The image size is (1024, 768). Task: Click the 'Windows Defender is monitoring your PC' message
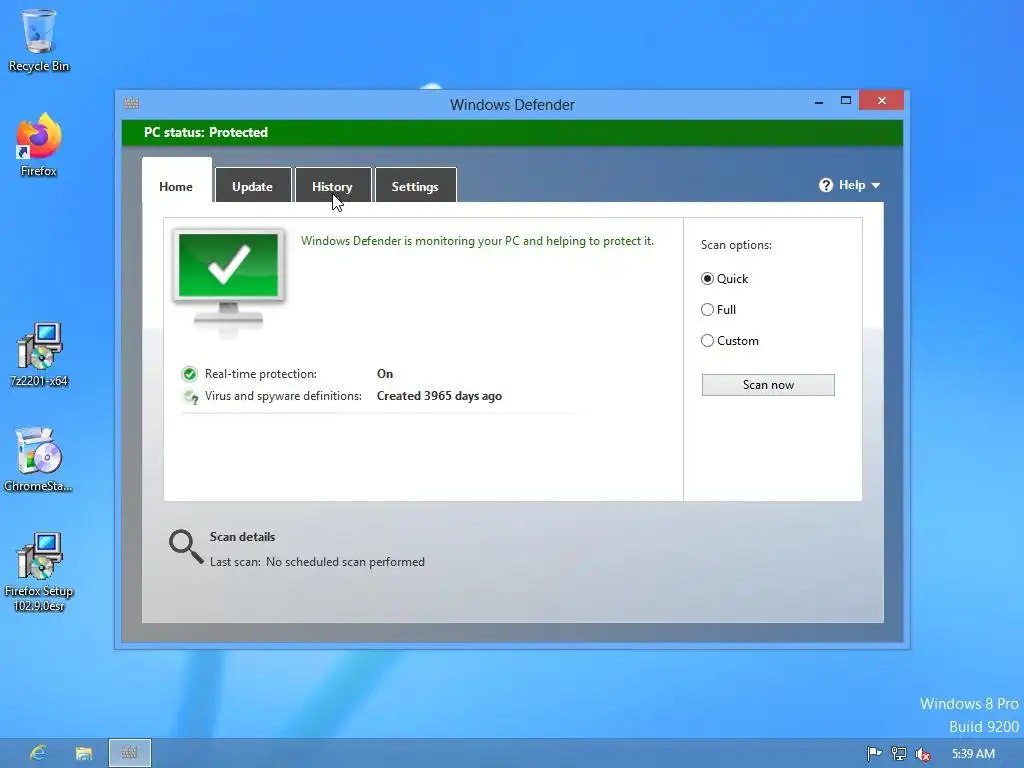[x=477, y=241]
